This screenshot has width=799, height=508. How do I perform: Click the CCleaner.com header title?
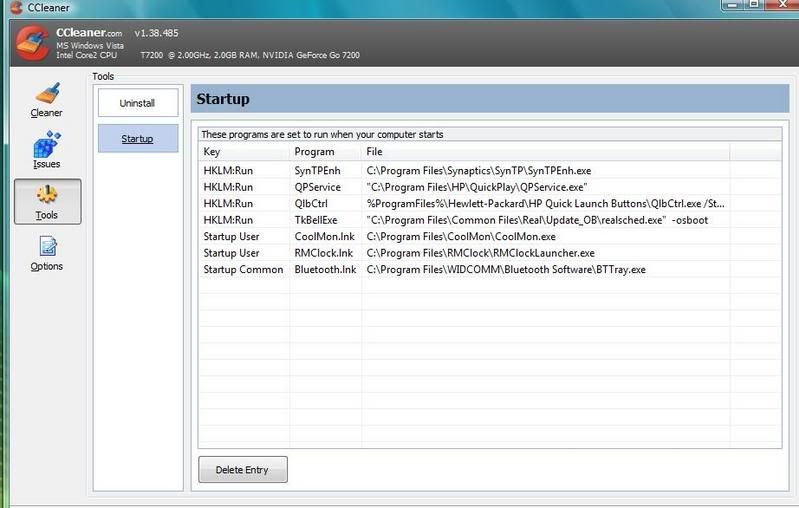[89, 33]
